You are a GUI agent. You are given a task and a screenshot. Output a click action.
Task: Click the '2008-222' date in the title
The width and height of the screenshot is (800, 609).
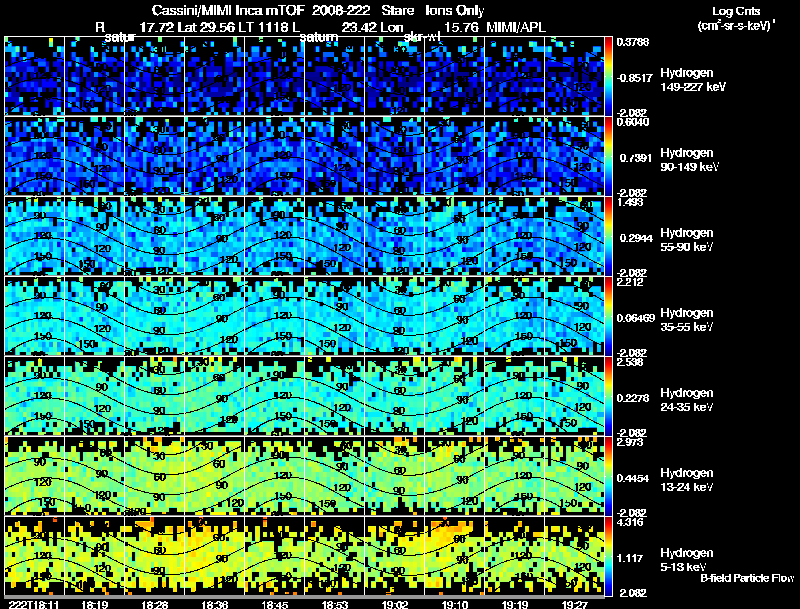coord(341,11)
